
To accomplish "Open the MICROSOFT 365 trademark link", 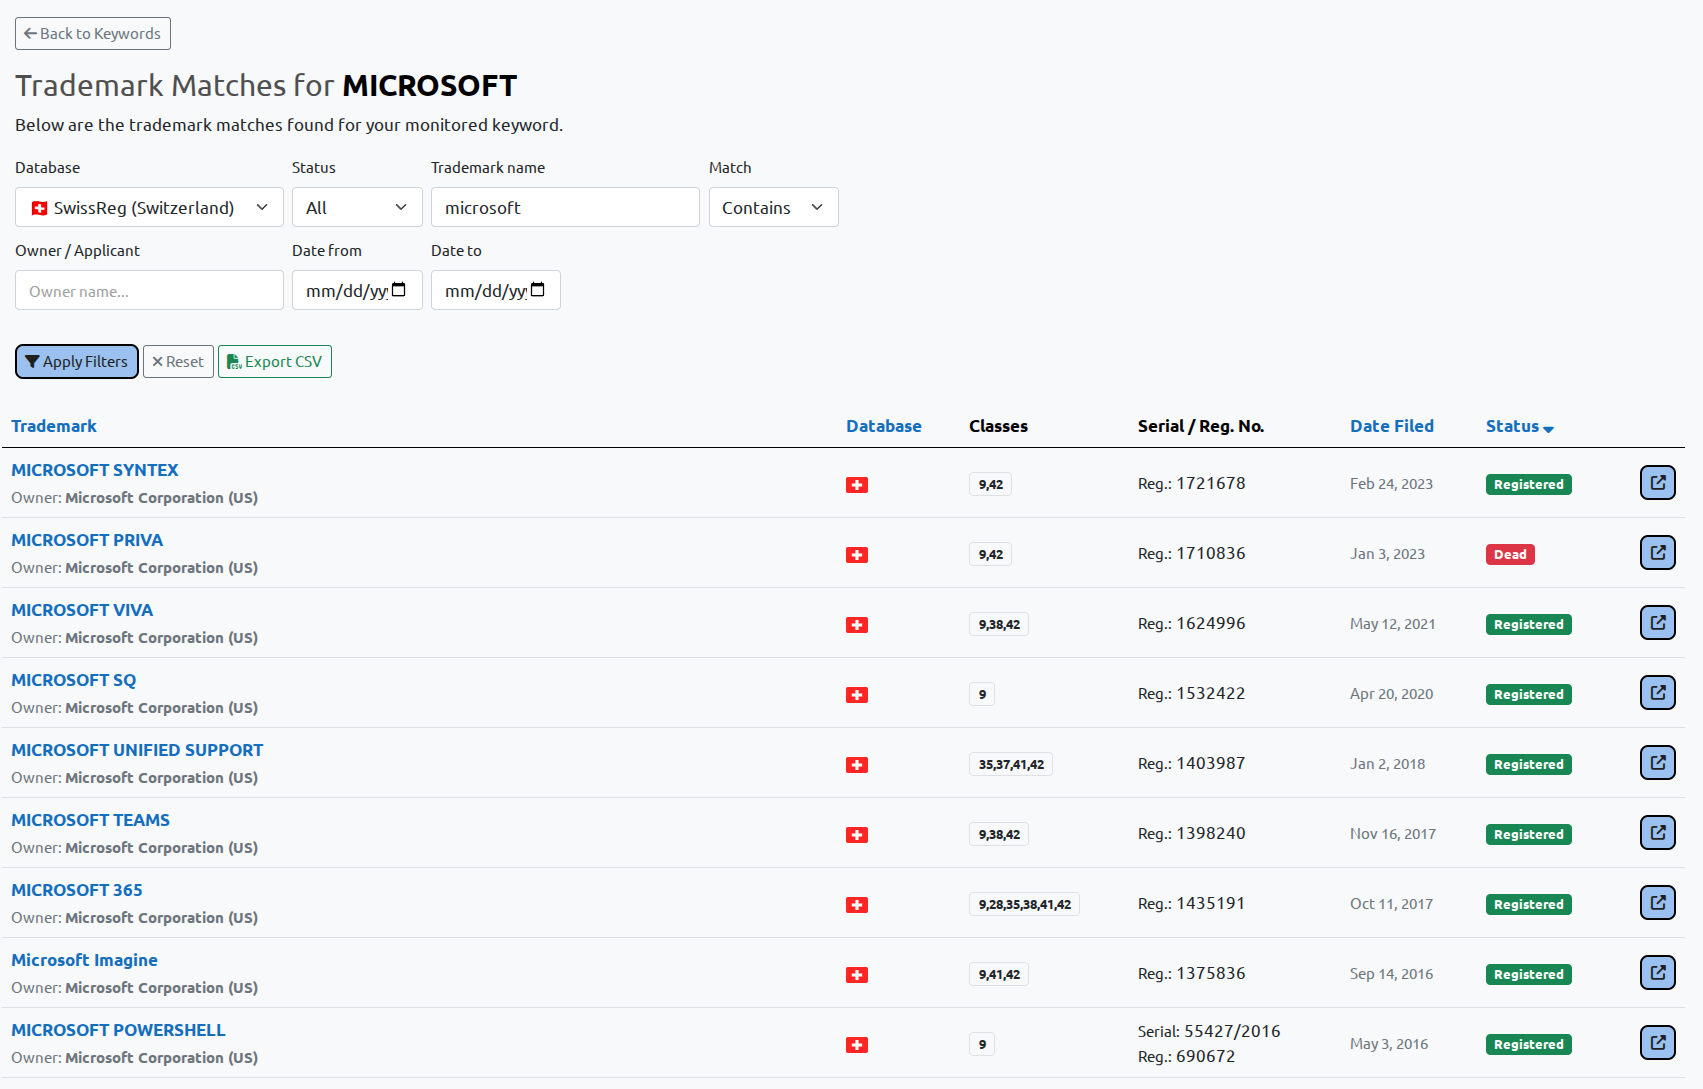I will click(77, 889).
